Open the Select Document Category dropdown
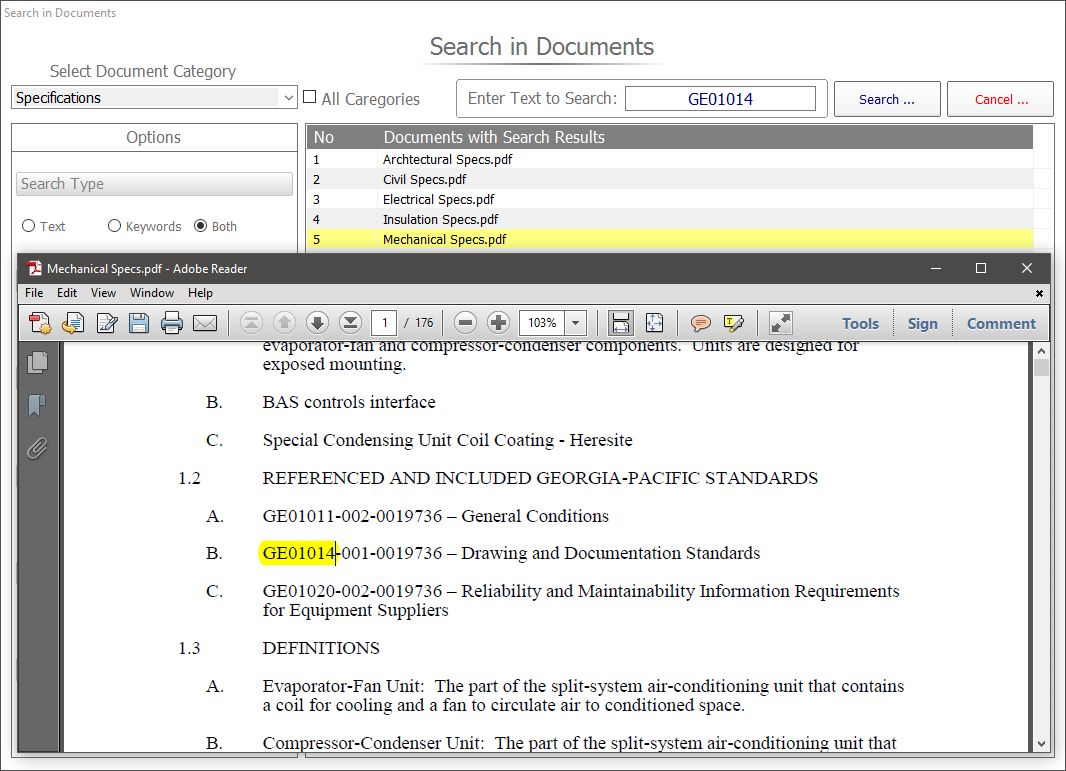The image size is (1066, 771). click(x=155, y=98)
